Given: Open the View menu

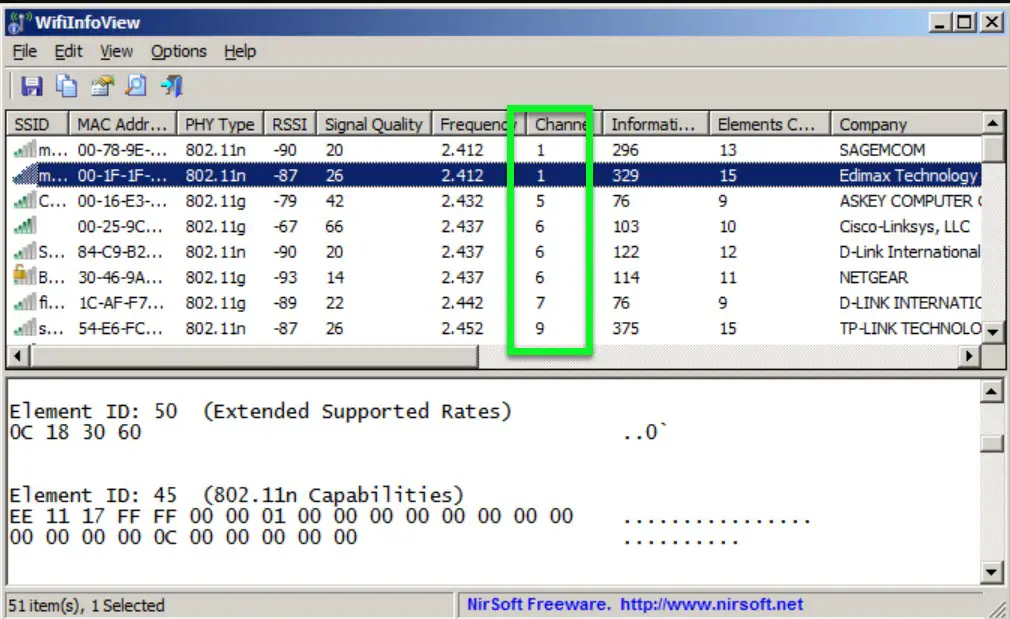Looking at the screenshot, I should click(x=116, y=52).
